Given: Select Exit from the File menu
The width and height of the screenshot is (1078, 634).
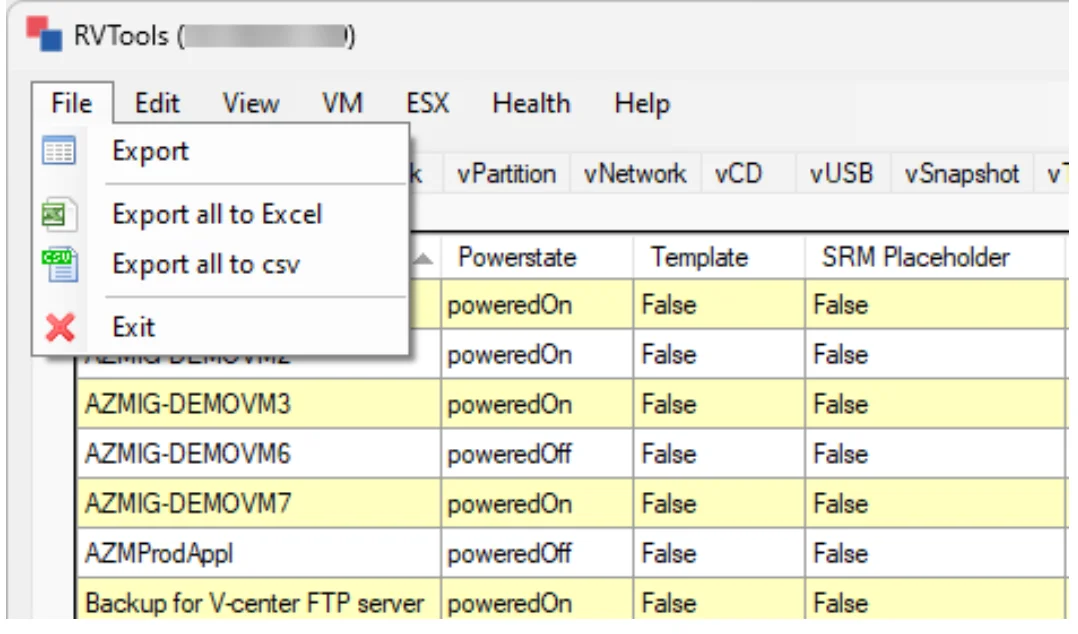Looking at the screenshot, I should point(133,327).
